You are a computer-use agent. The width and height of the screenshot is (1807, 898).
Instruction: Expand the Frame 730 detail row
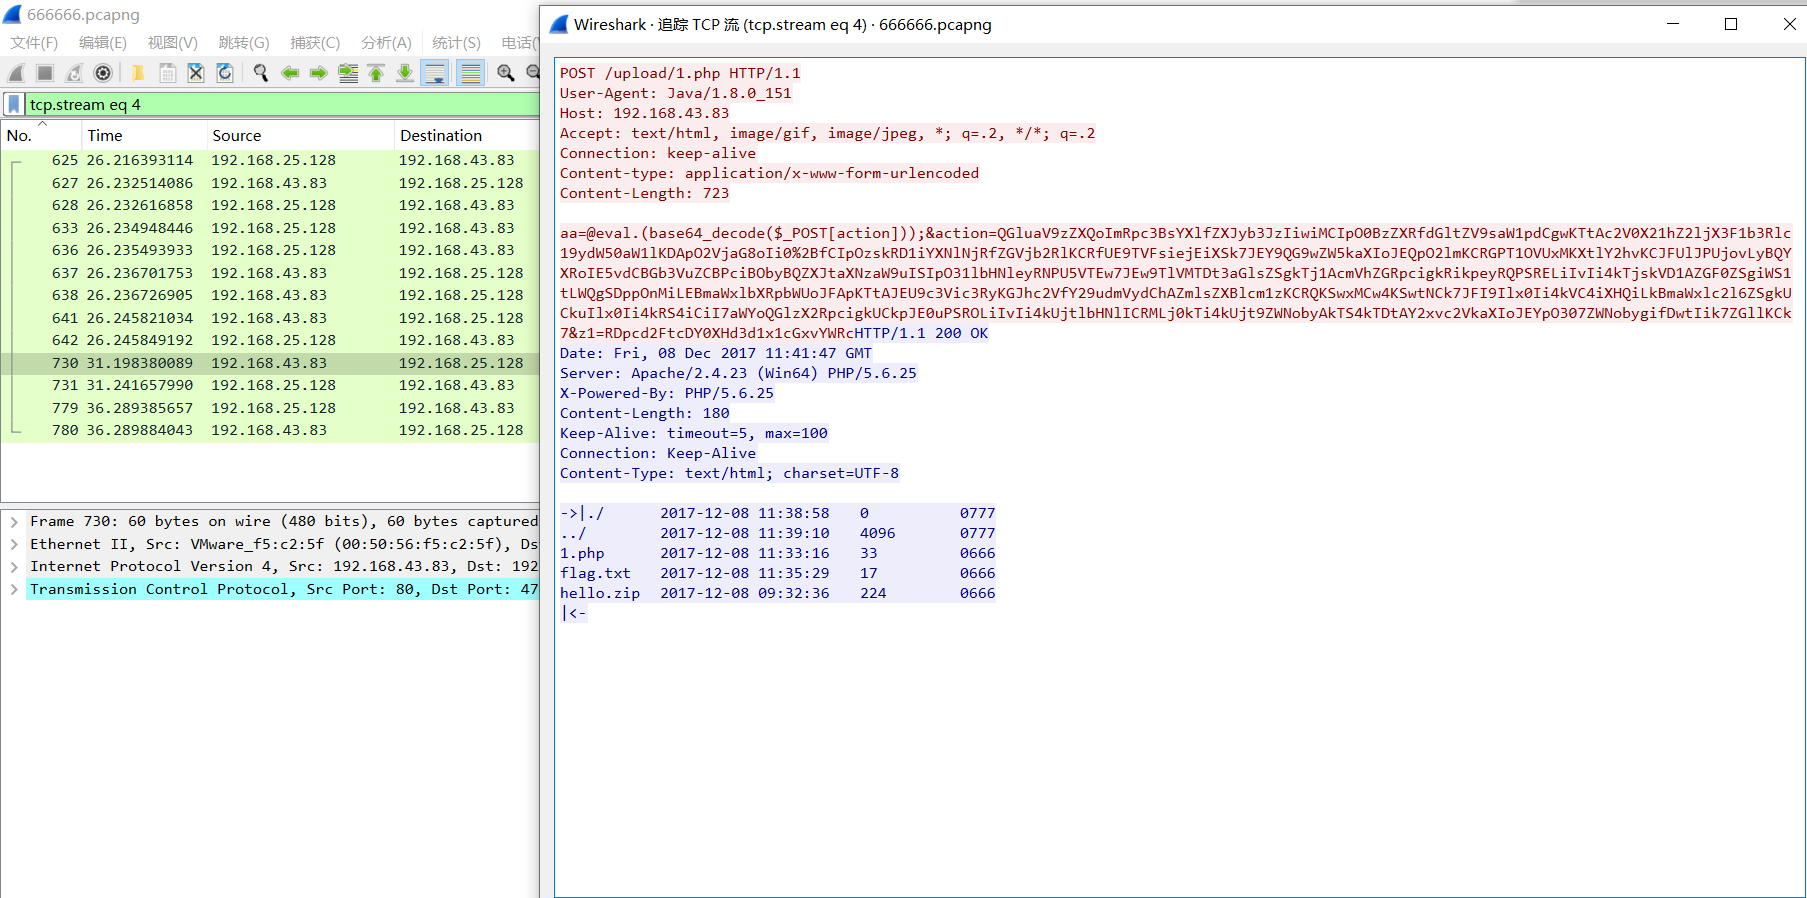point(14,521)
